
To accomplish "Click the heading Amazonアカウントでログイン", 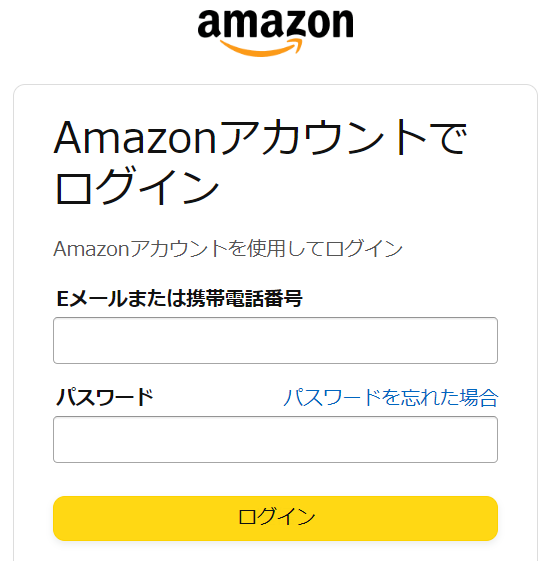I will coord(260,162).
